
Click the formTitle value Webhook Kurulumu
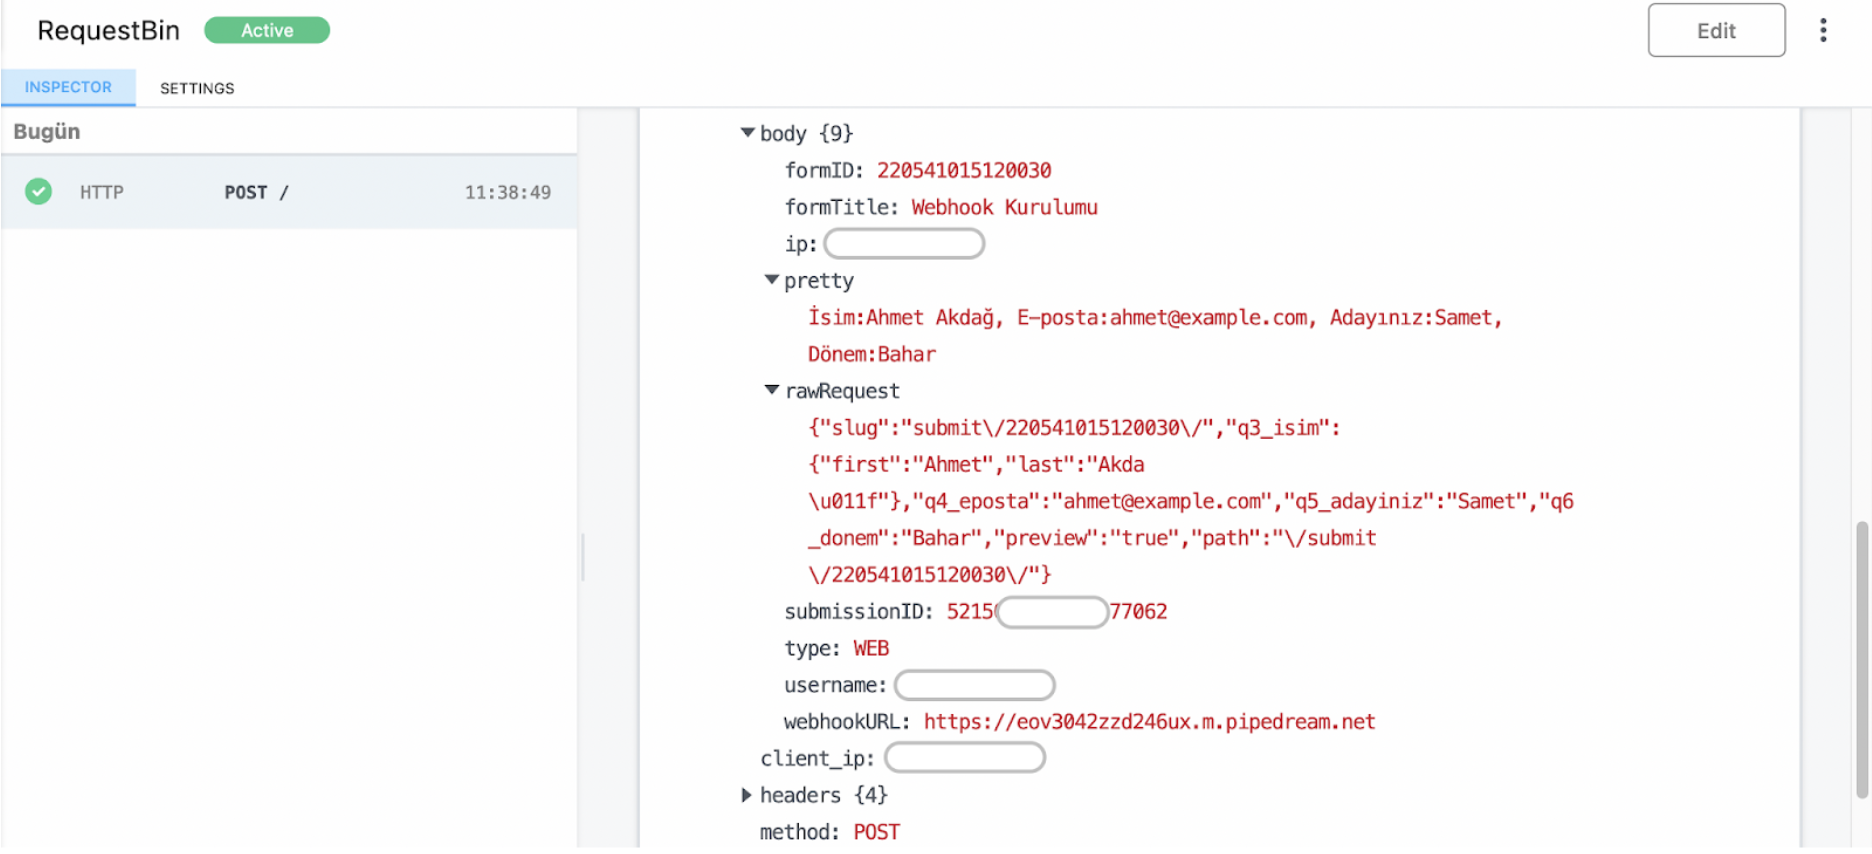(1004, 208)
